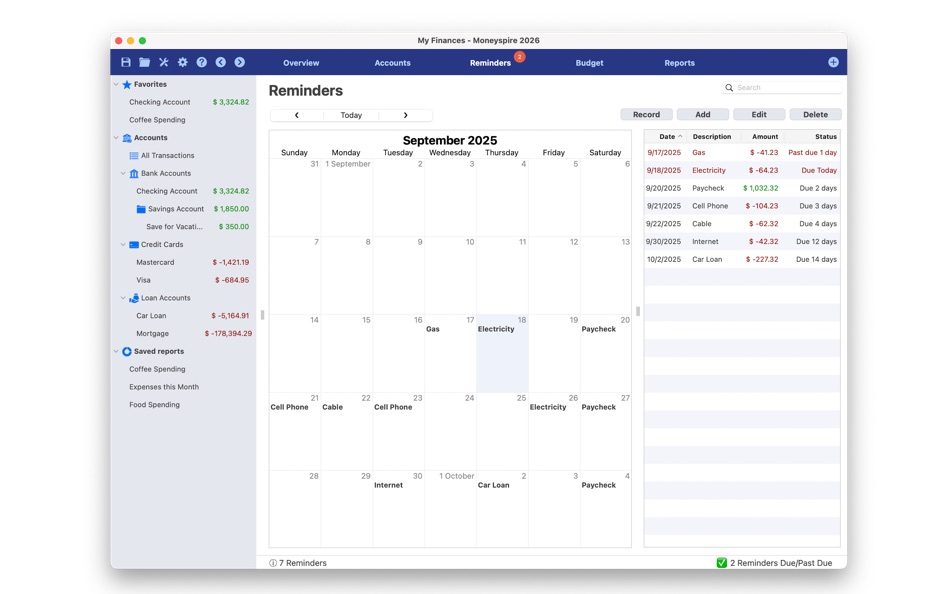Click the Saved reports circle icon

pyautogui.click(x=127, y=352)
